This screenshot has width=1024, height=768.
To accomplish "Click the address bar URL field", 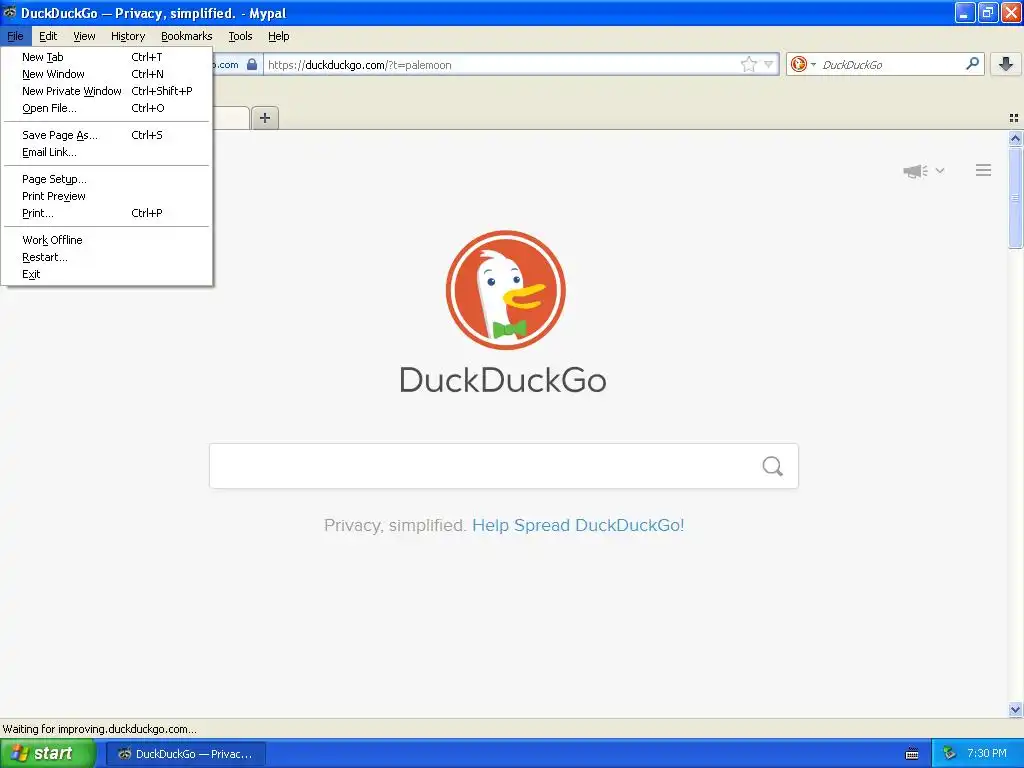I will click(502, 65).
